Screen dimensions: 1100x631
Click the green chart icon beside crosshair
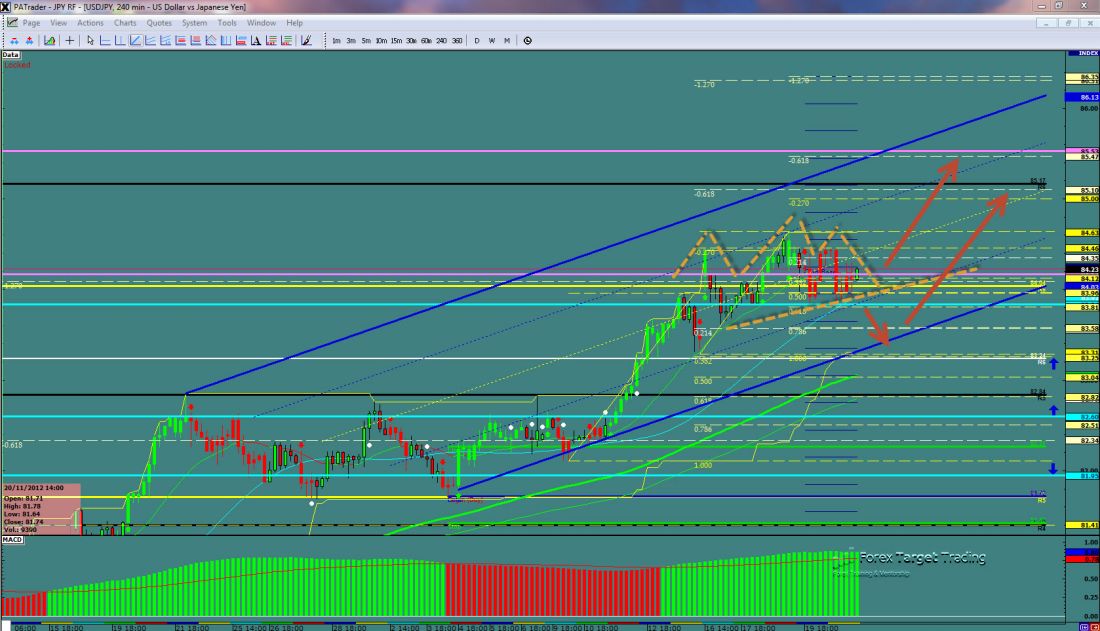(49, 41)
